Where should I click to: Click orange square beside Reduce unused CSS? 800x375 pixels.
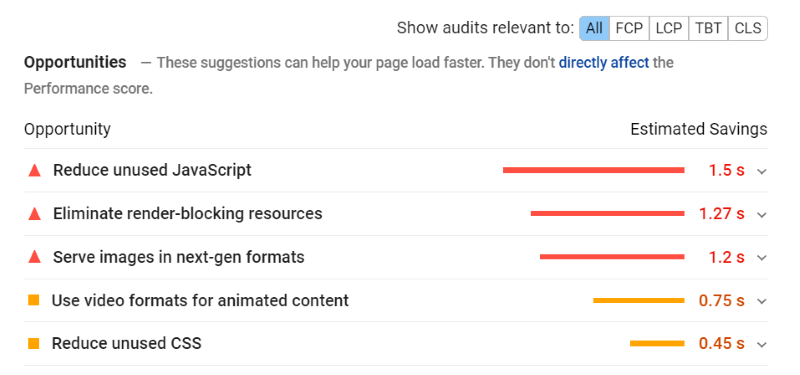tap(34, 344)
